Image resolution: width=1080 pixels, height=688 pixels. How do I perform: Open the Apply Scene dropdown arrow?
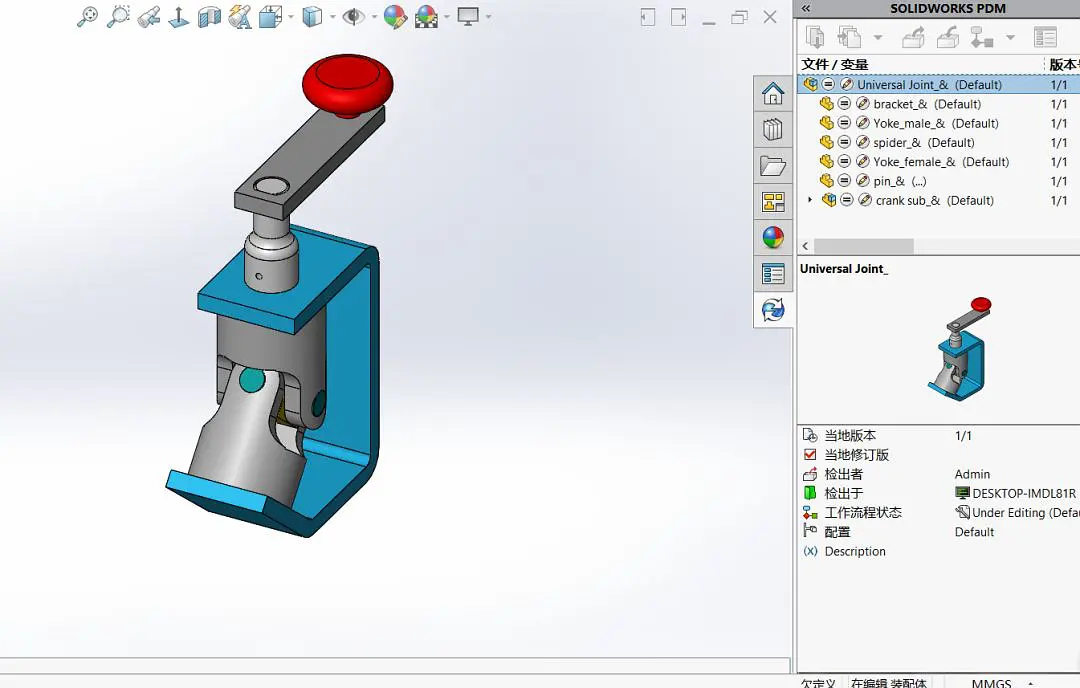[x=447, y=17]
